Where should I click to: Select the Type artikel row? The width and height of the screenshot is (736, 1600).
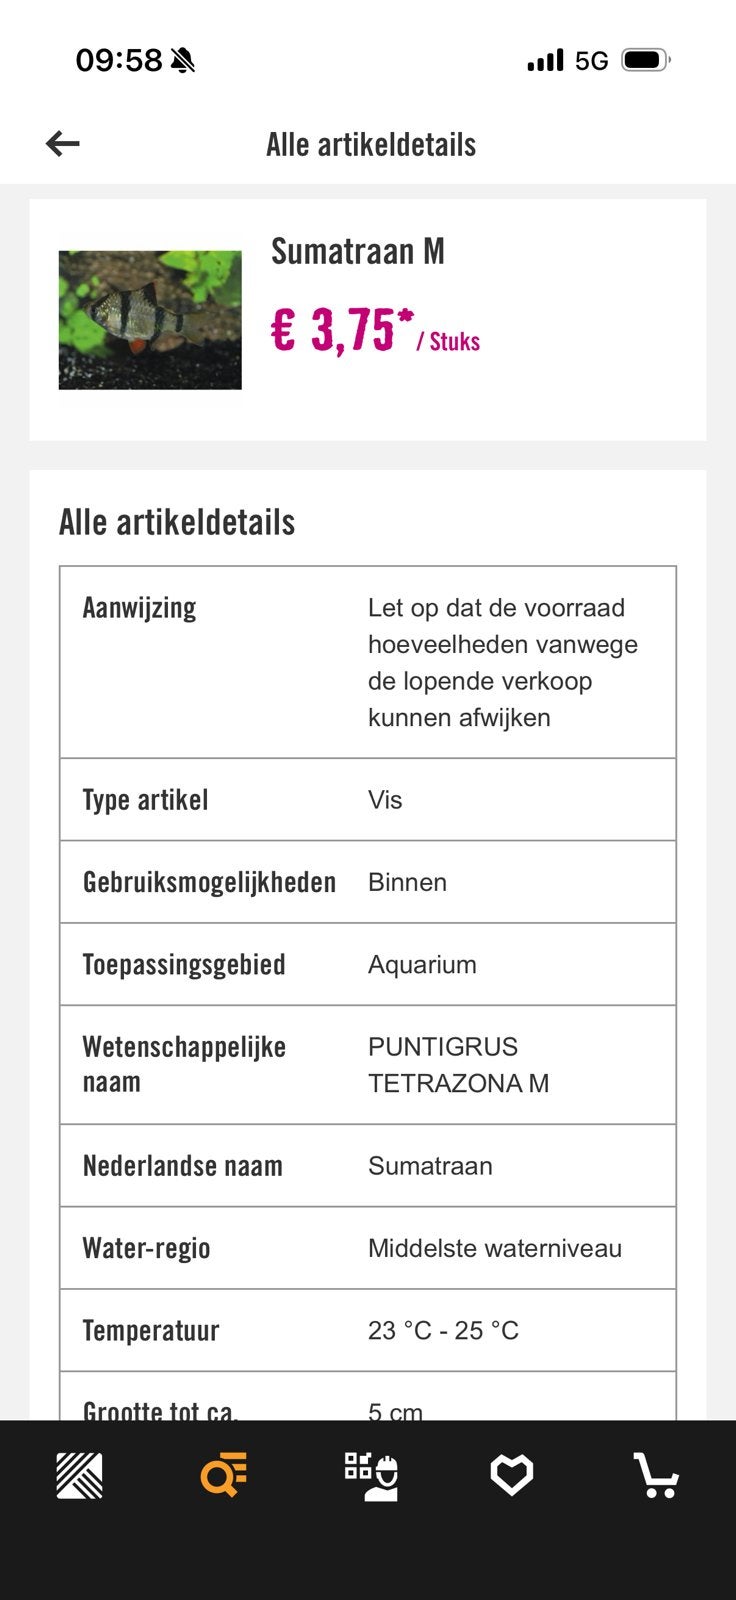click(368, 800)
